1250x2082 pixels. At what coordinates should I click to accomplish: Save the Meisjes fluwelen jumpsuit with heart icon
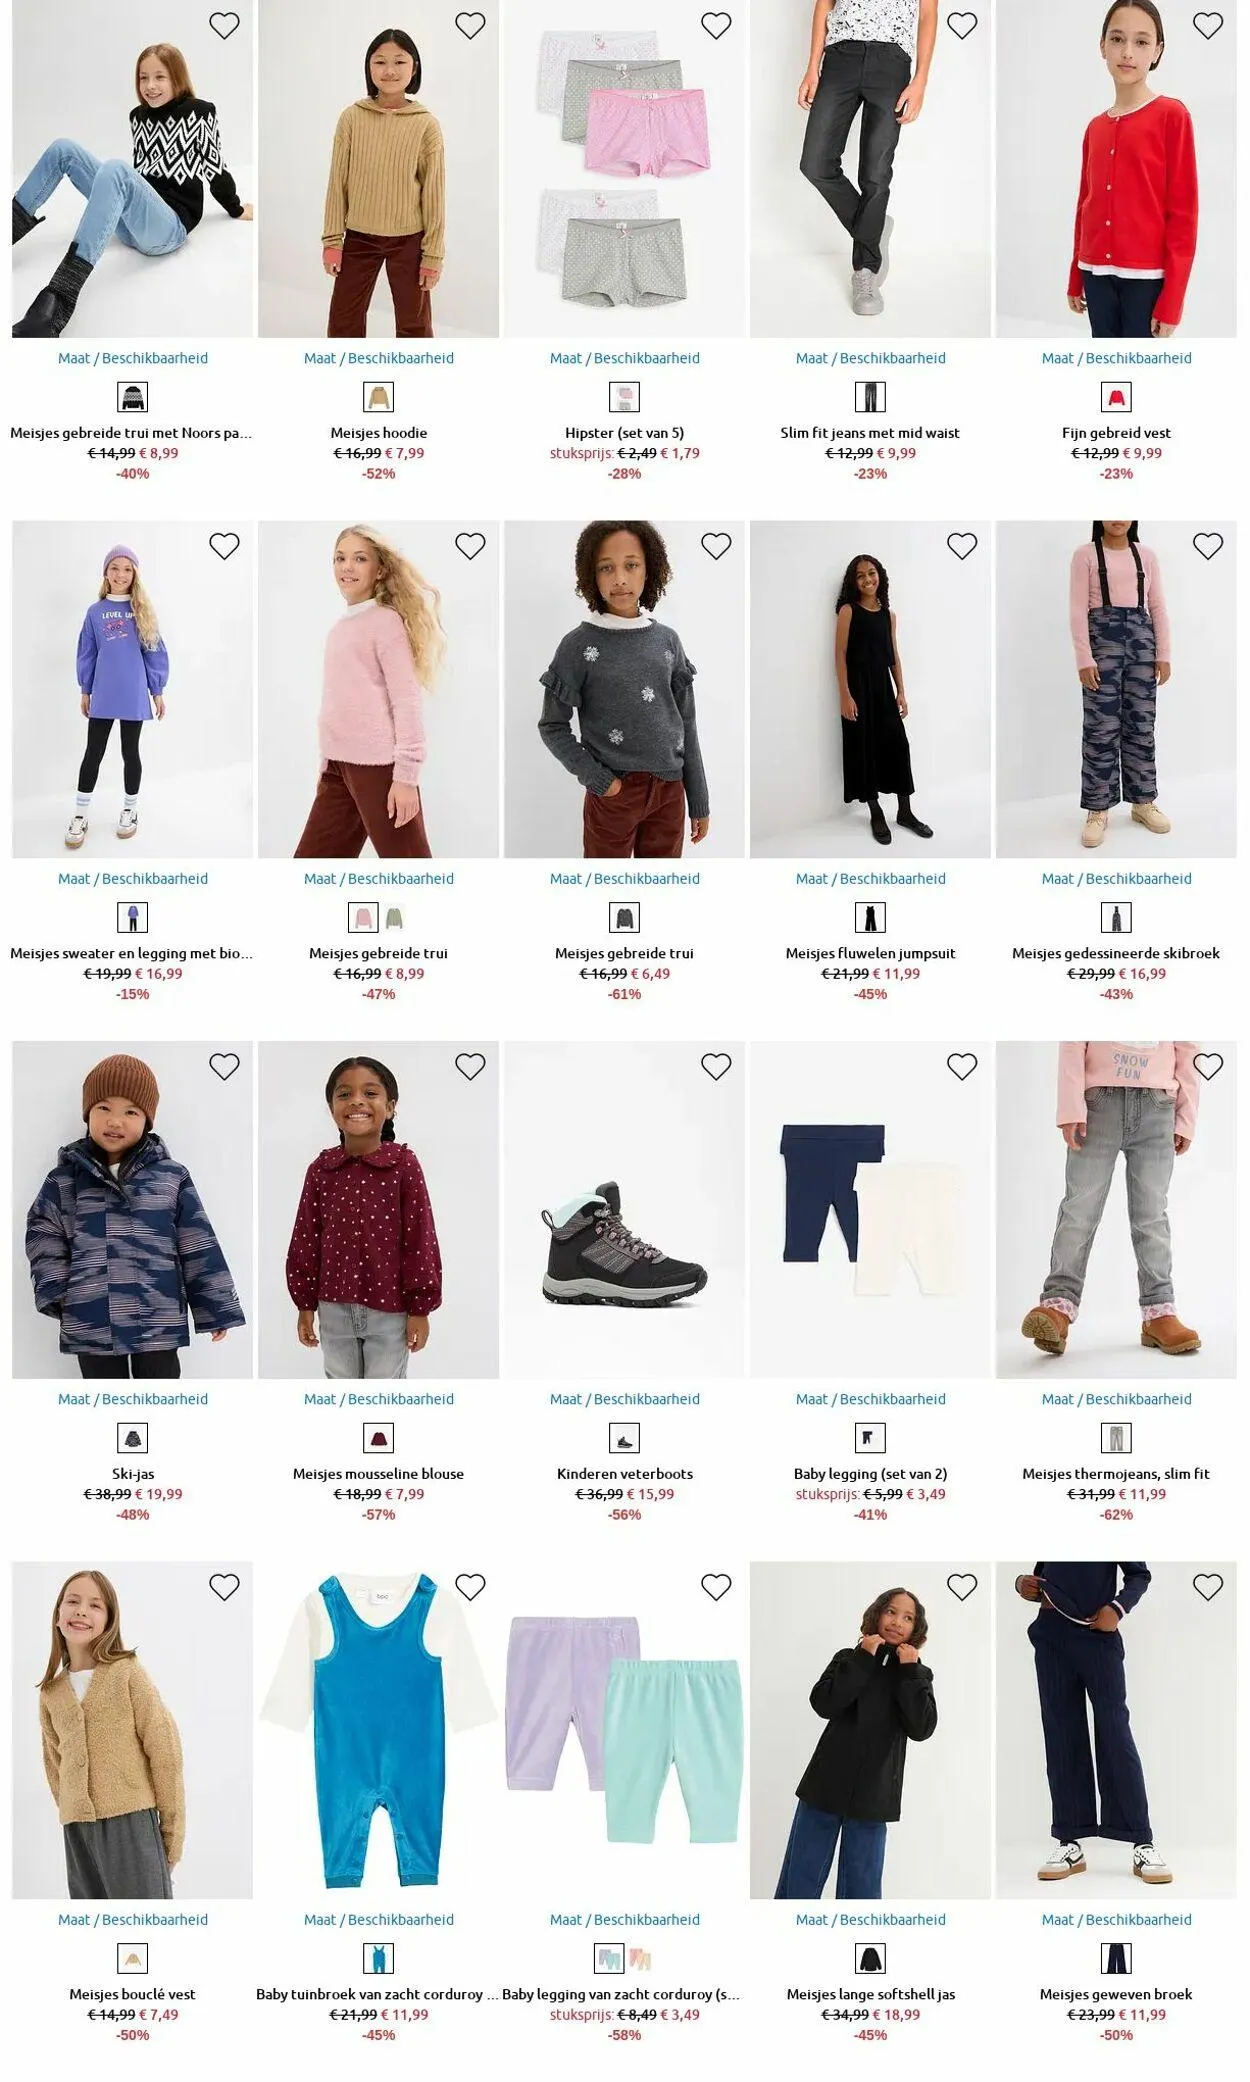[962, 546]
